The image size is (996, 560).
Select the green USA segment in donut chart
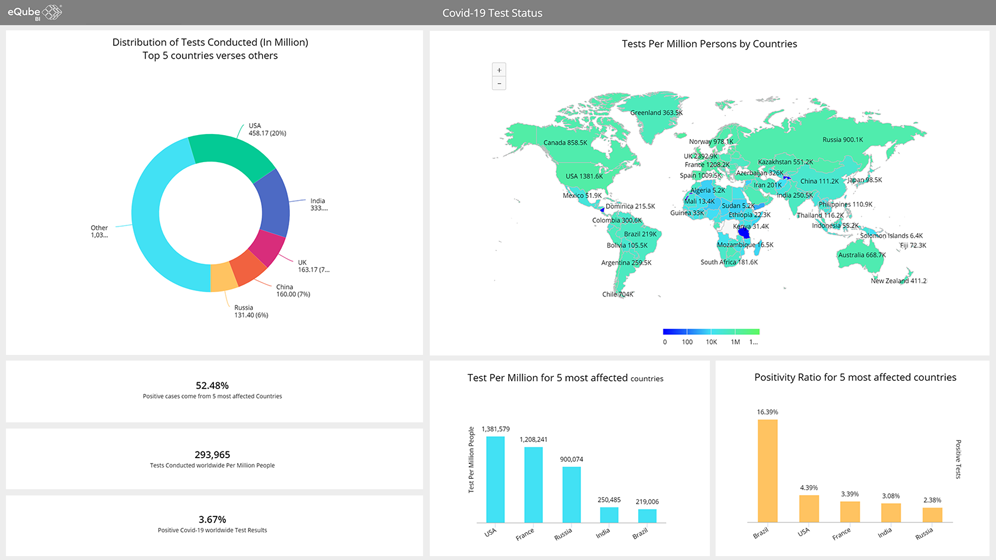tap(228, 154)
